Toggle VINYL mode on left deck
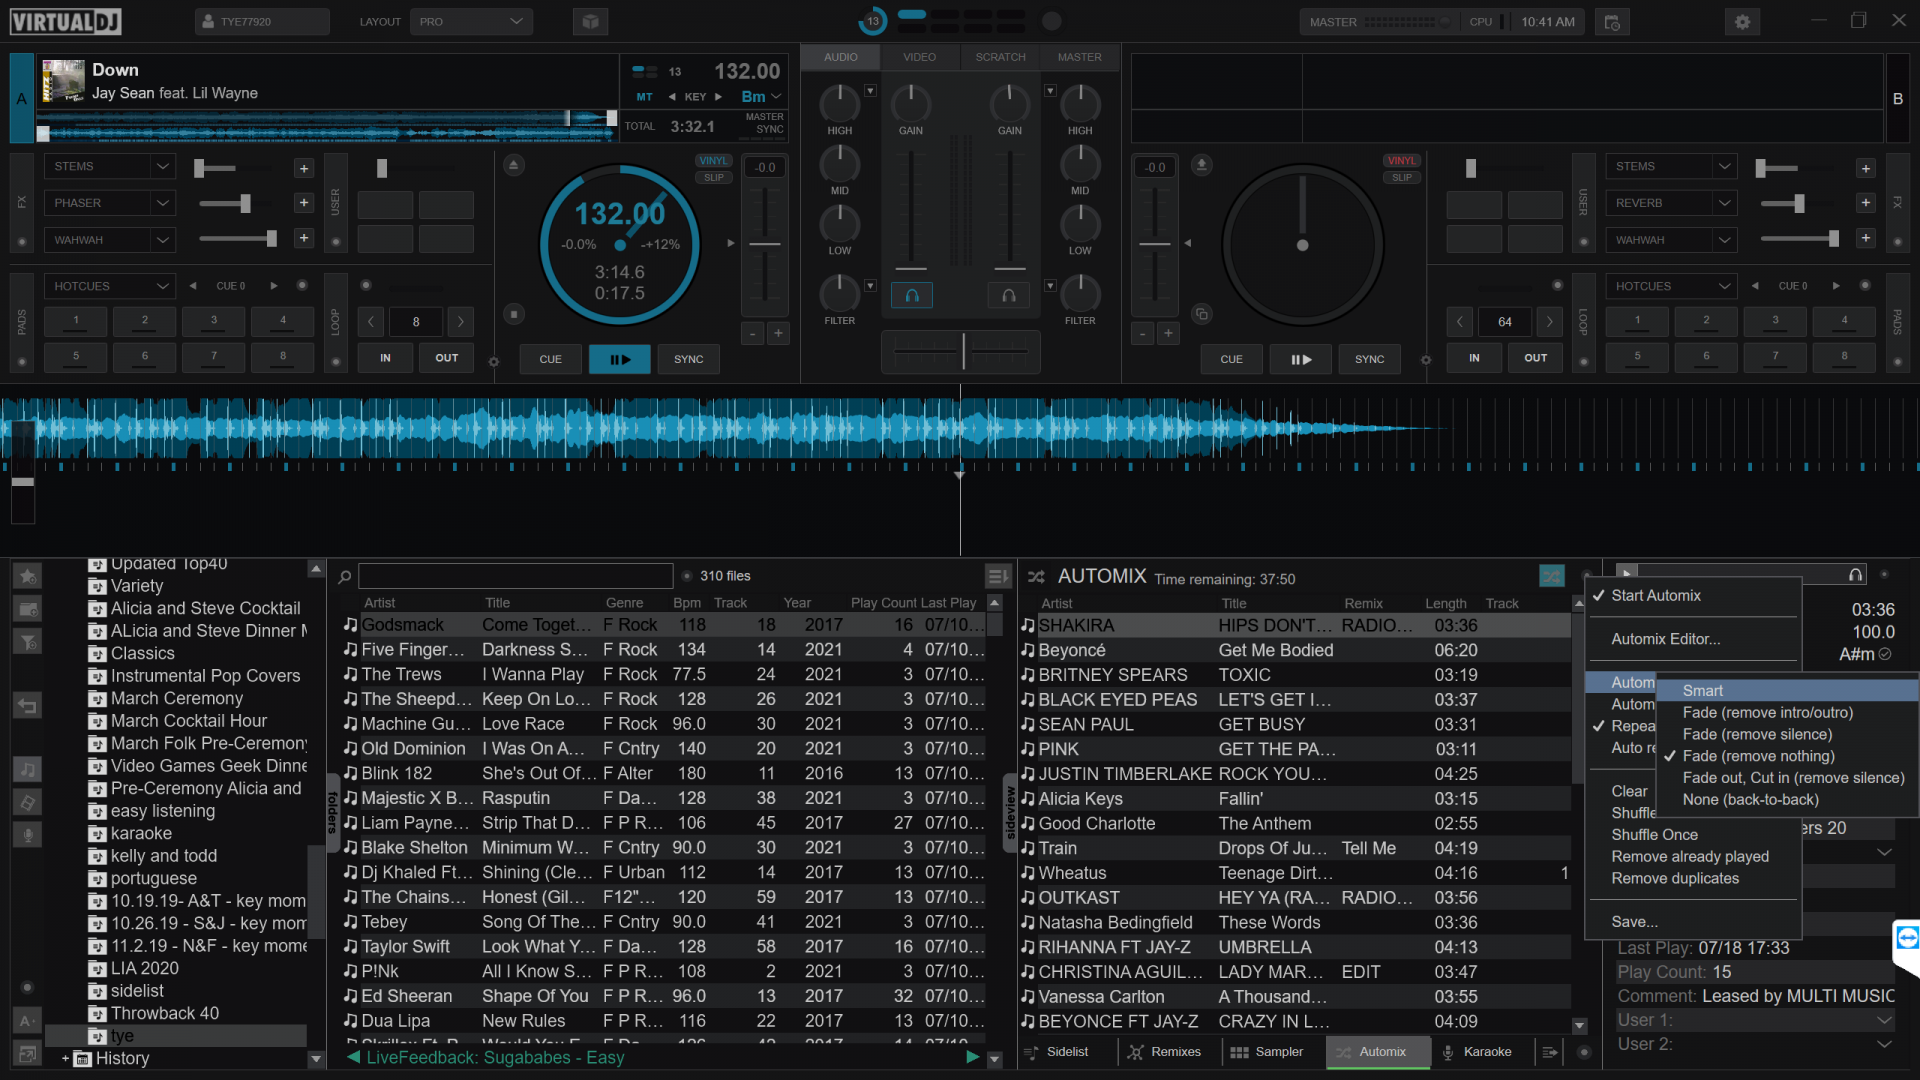 (x=713, y=161)
